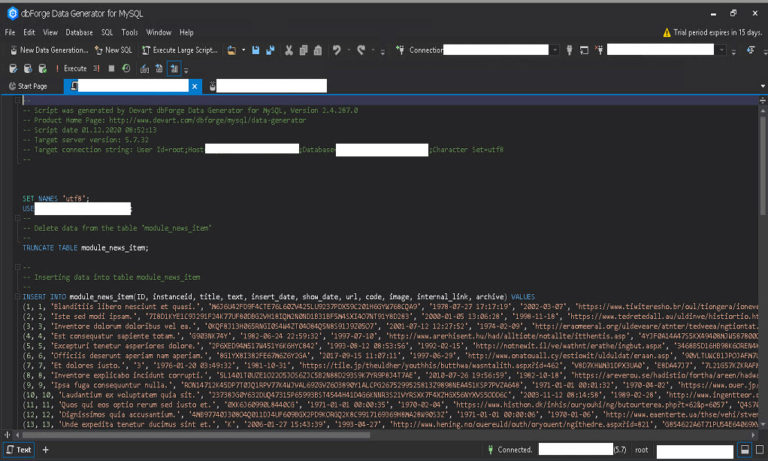
Task: Collapse the Inserting data comment block
Action: point(18,267)
